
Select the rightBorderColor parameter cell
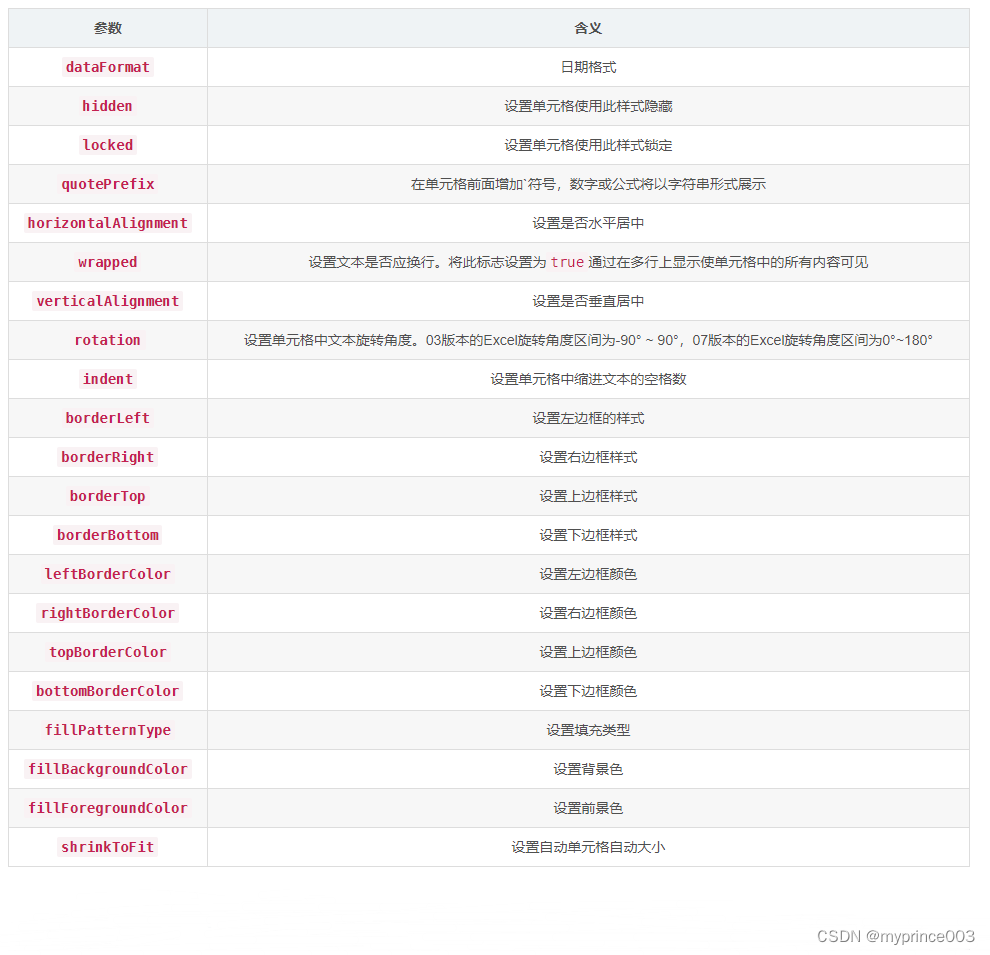click(x=107, y=613)
